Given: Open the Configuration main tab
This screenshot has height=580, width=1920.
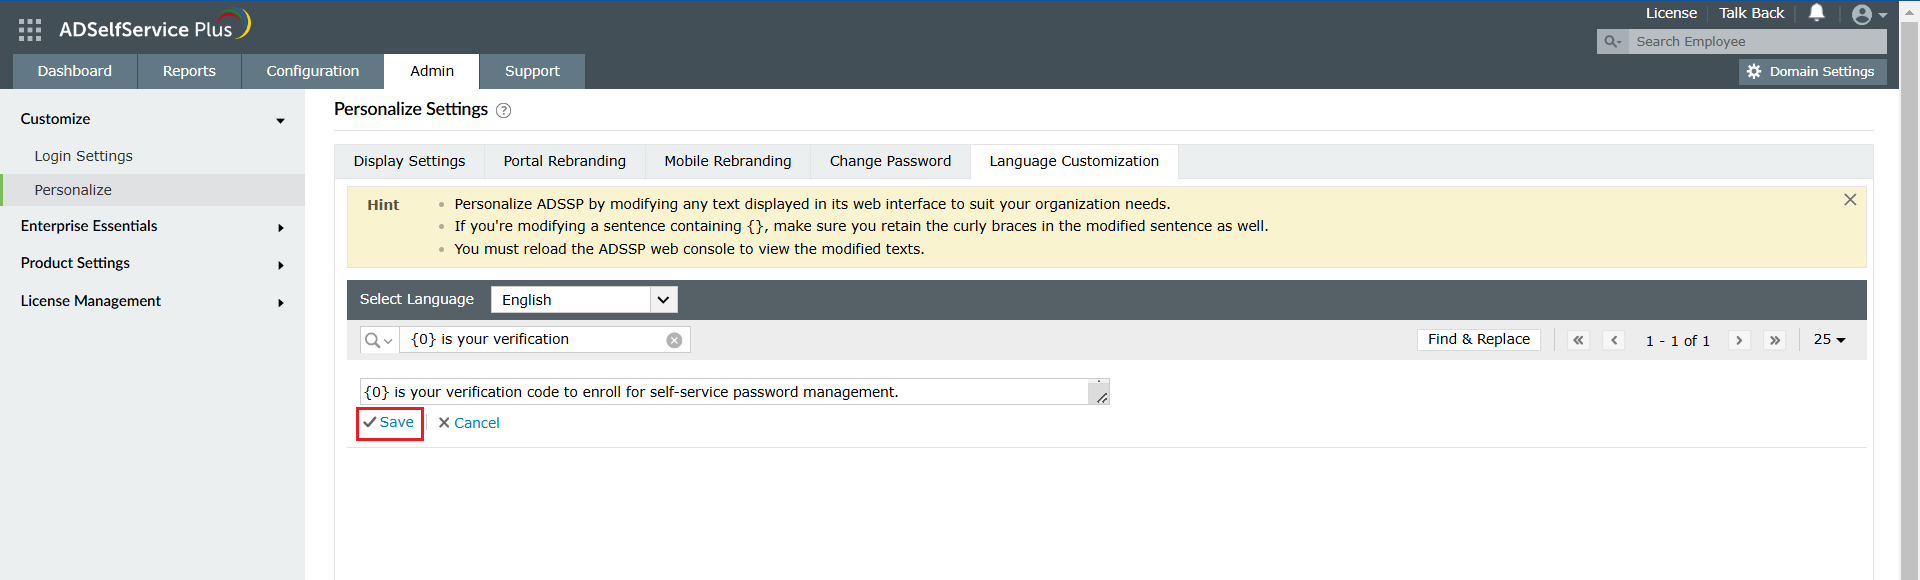Looking at the screenshot, I should tap(312, 71).
